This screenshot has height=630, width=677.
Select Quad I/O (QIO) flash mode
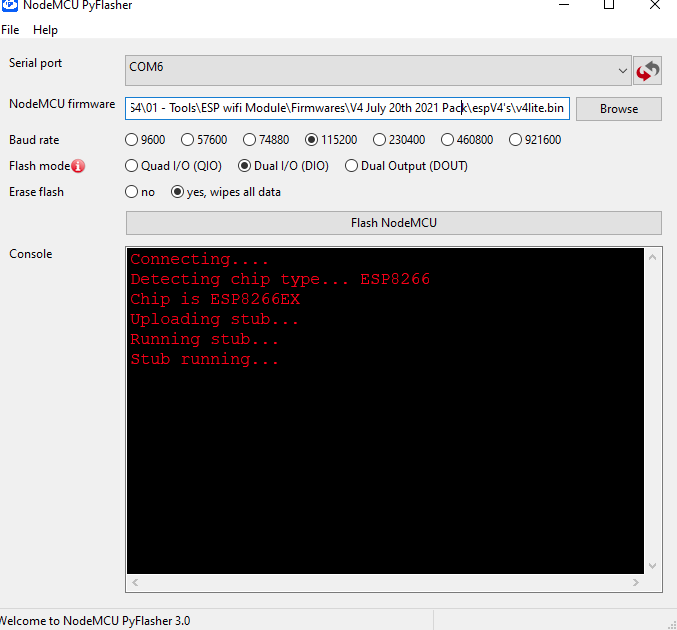(x=173, y=166)
